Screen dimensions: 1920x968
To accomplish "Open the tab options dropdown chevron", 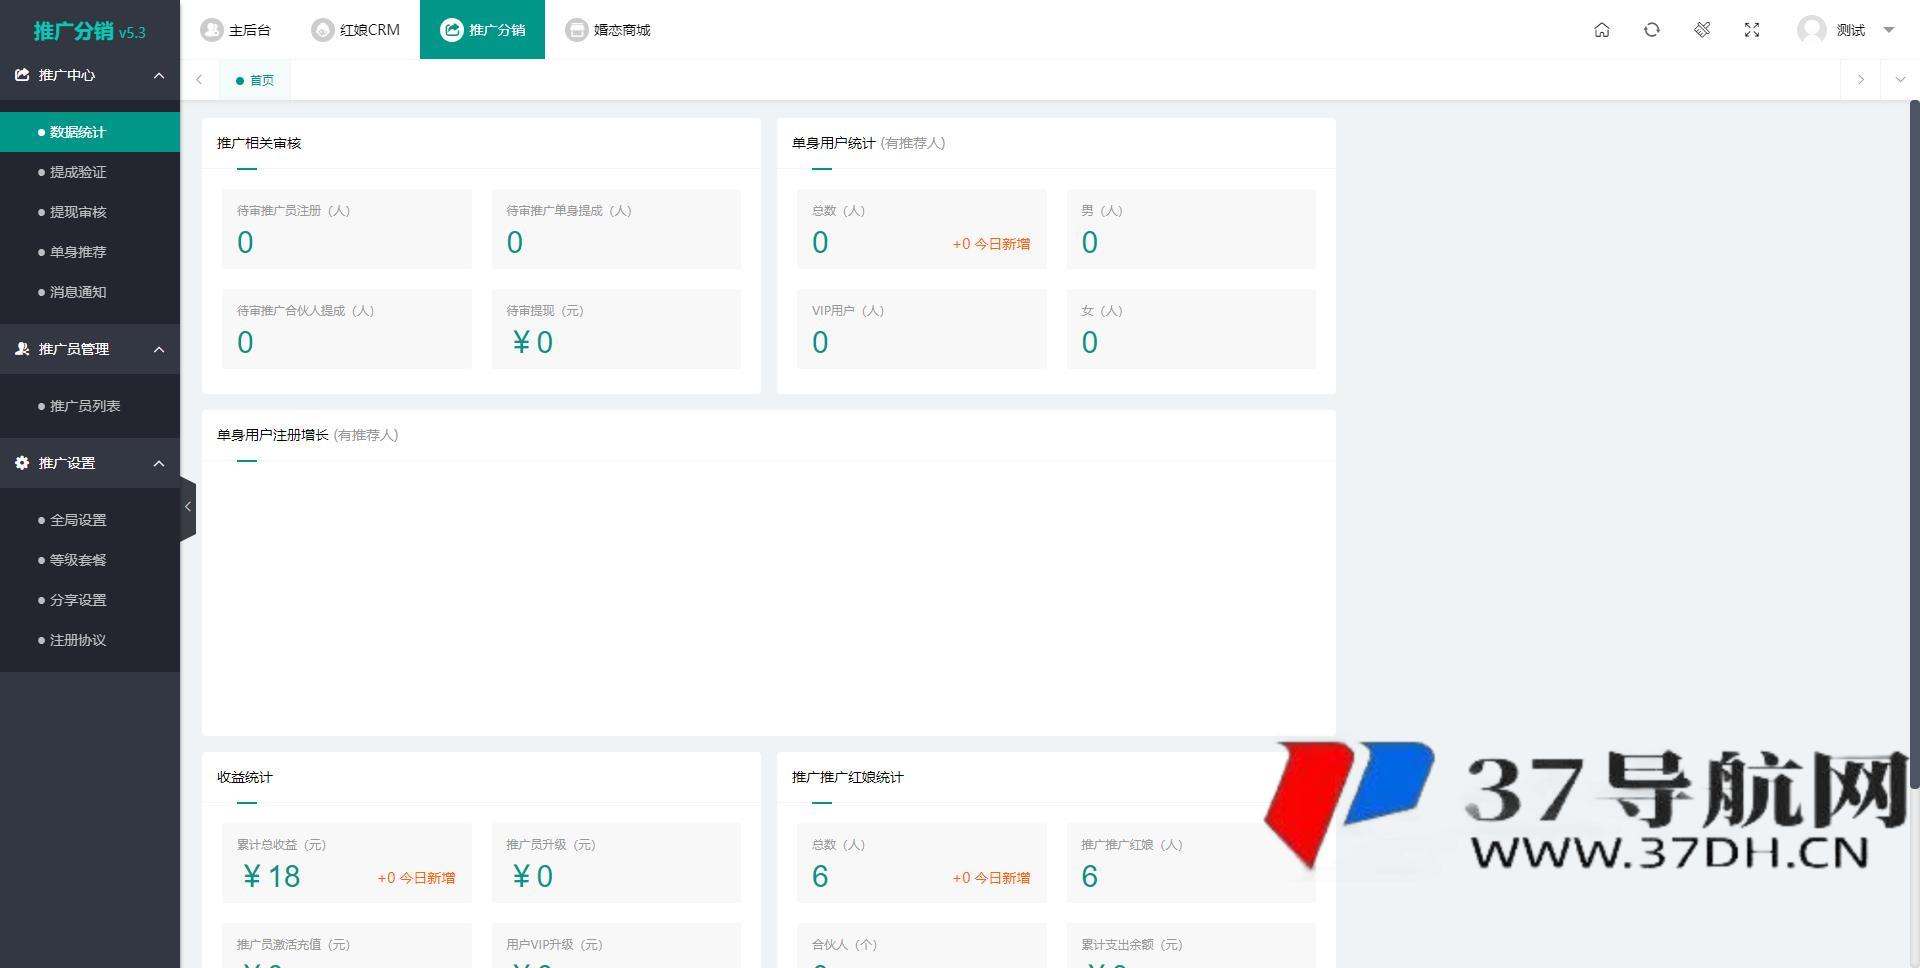I will [x=1900, y=80].
